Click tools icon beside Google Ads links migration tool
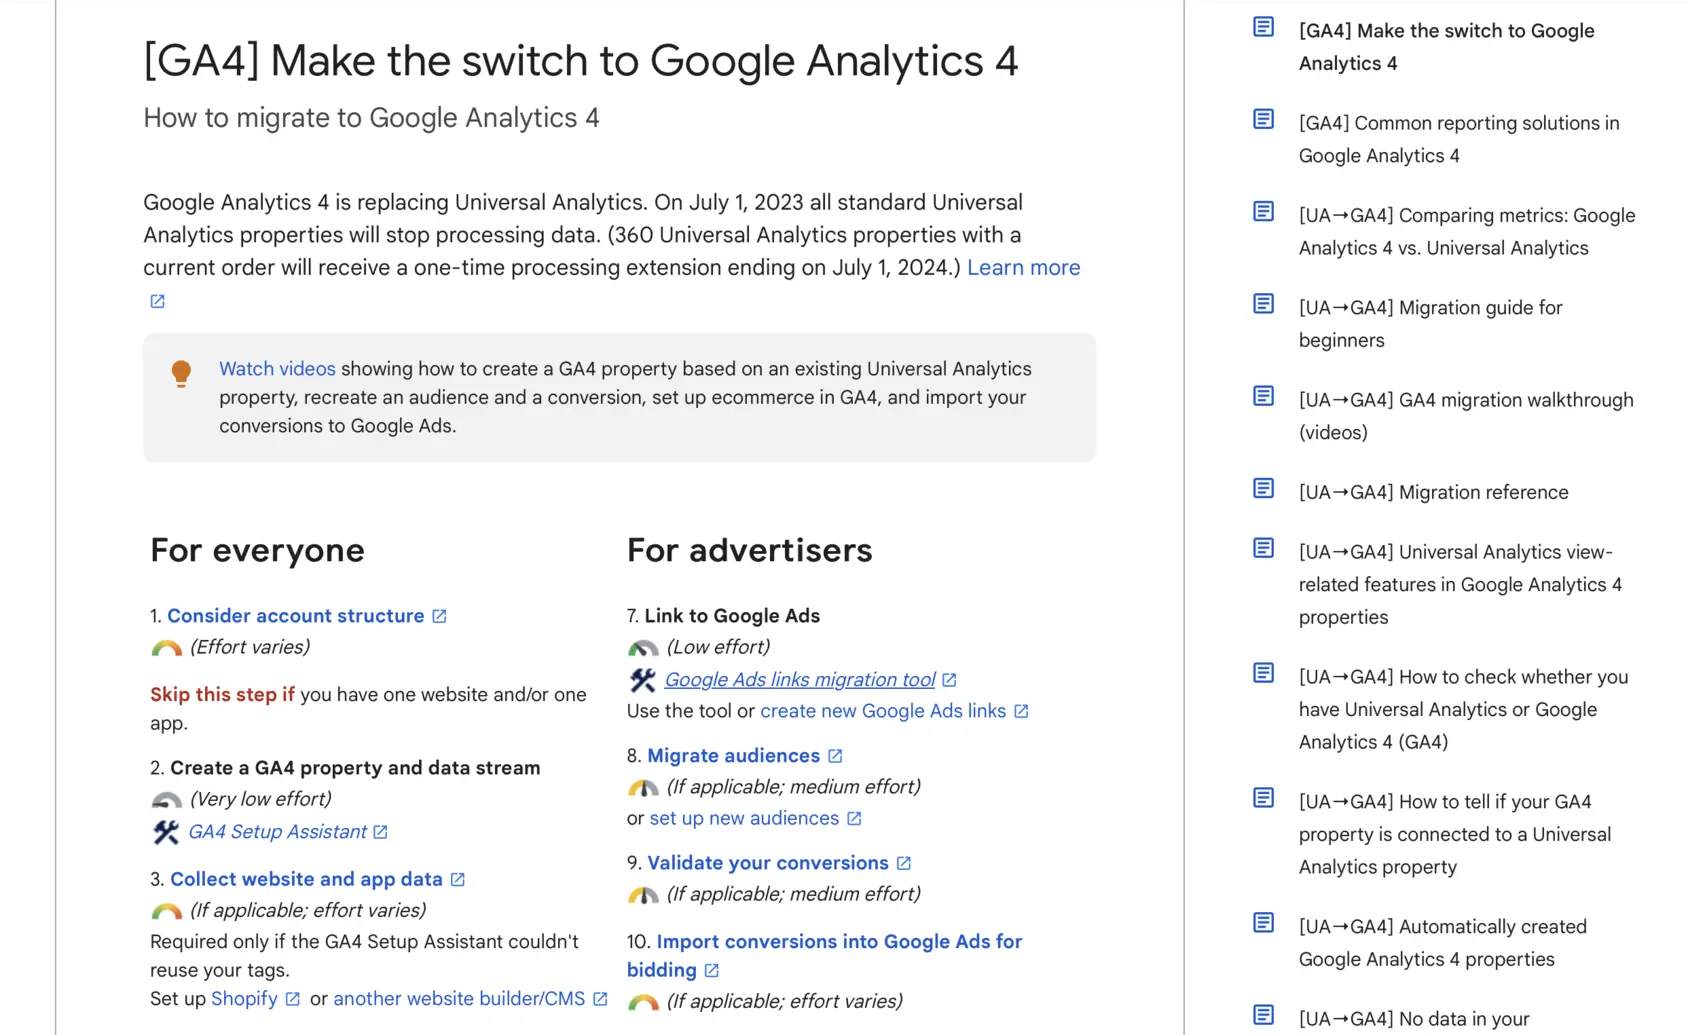Viewport: 1688px width, 1035px height. click(x=643, y=679)
